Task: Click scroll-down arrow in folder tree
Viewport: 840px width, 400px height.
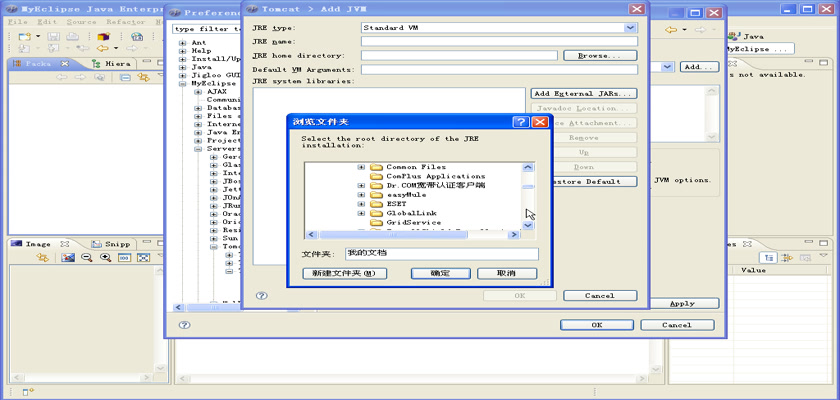Action: 528,225
